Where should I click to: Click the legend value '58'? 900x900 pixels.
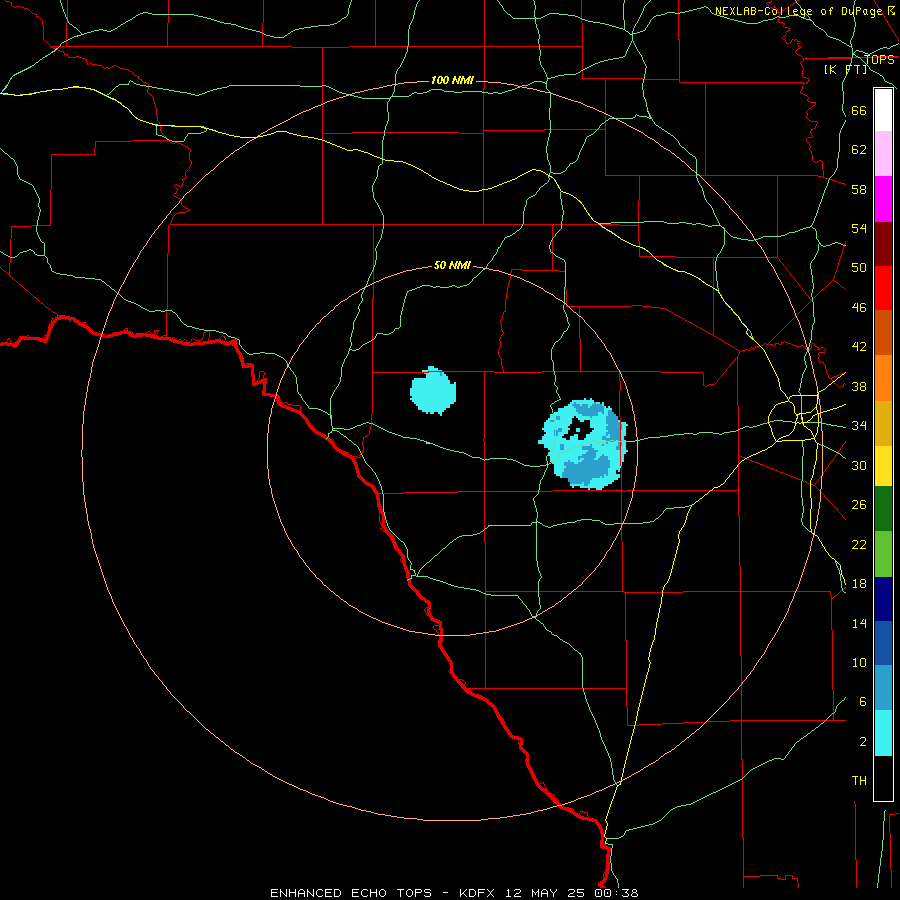(x=859, y=189)
